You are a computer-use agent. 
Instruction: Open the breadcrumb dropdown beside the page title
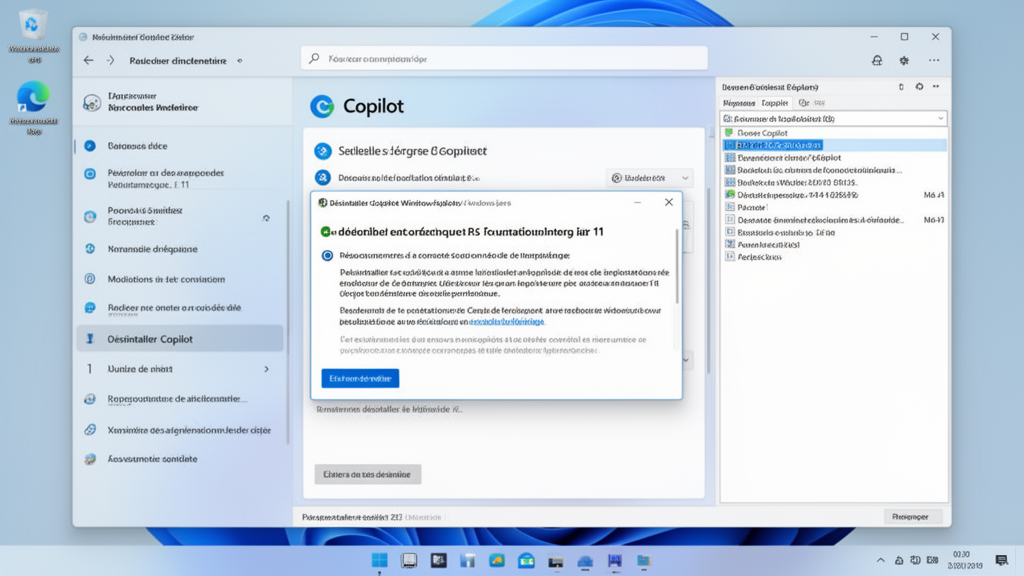(x=240, y=61)
